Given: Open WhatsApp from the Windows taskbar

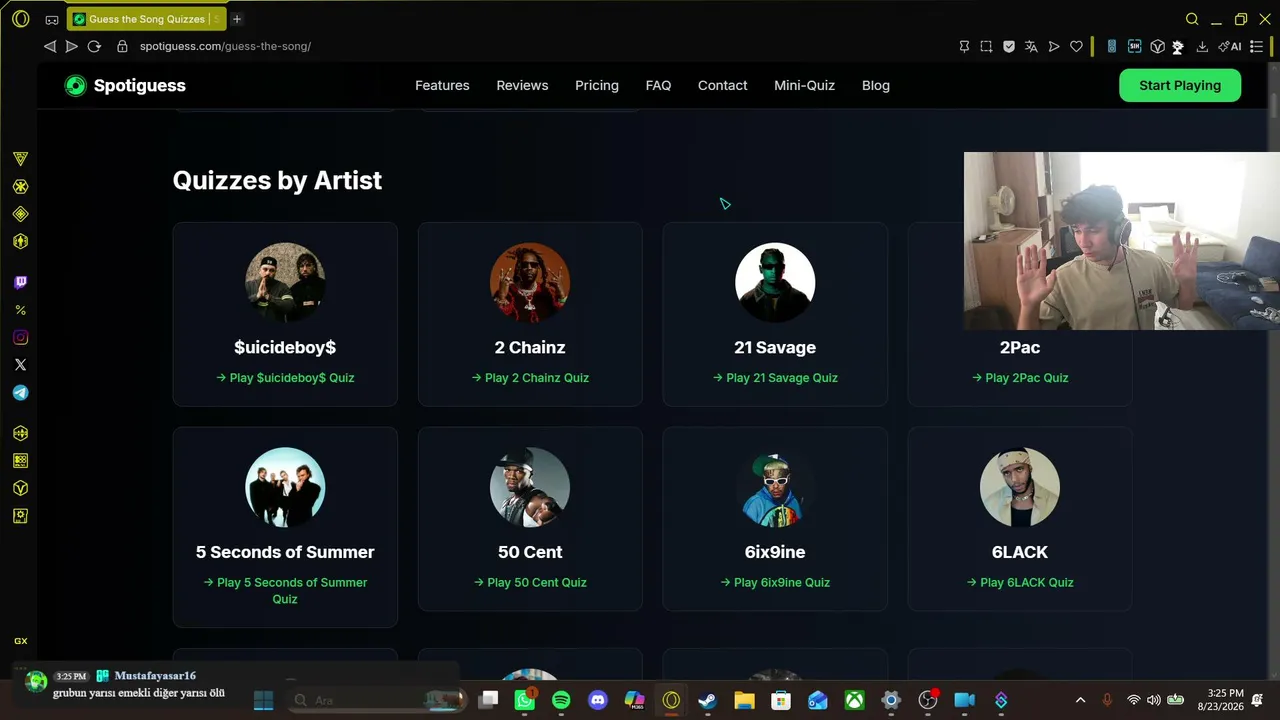Looking at the screenshot, I should coord(525,700).
